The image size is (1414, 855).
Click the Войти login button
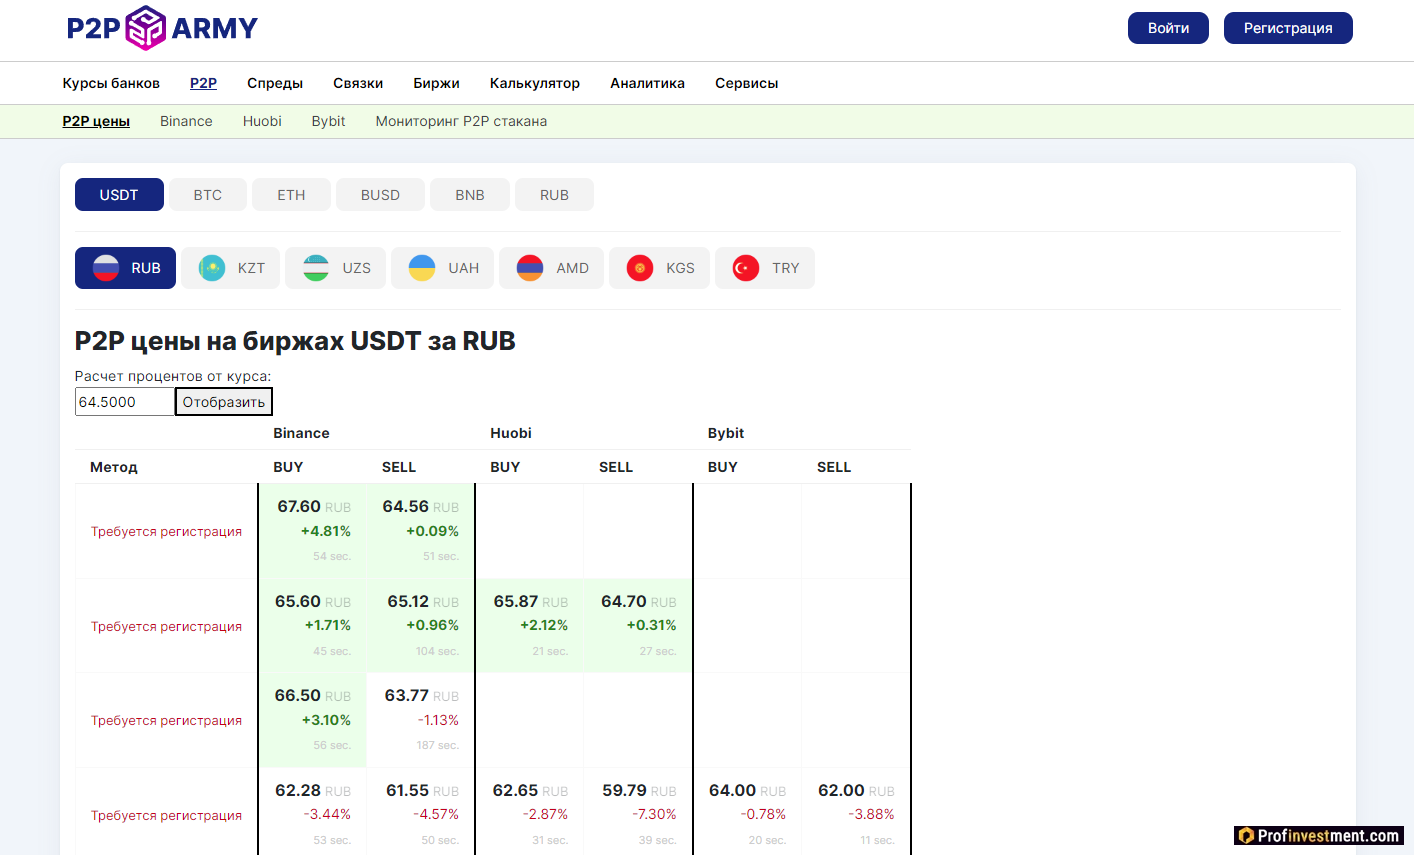click(1168, 28)
